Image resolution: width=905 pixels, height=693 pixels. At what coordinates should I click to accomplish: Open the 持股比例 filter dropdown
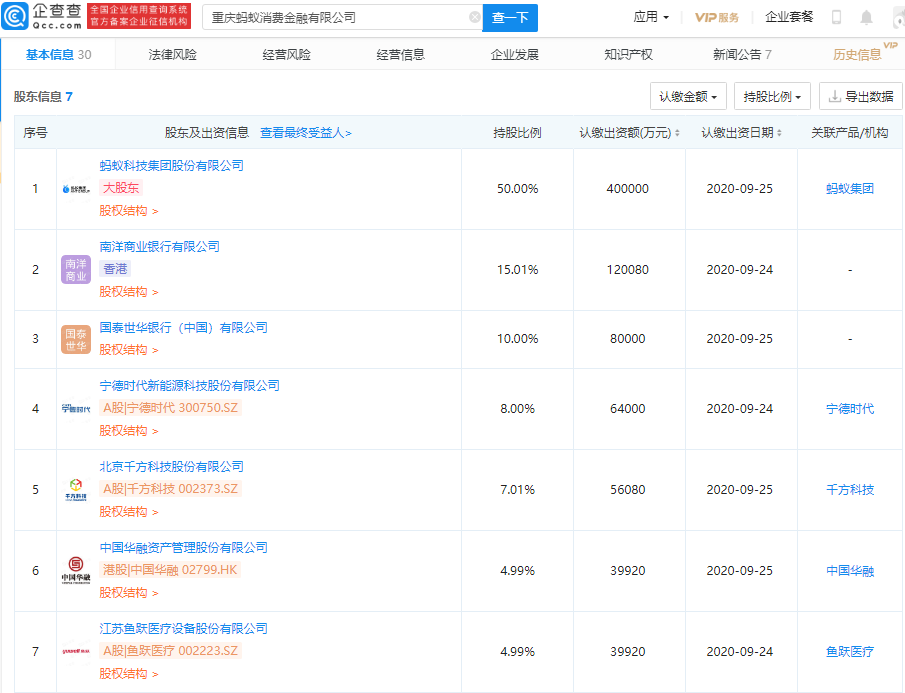(772, 95)
